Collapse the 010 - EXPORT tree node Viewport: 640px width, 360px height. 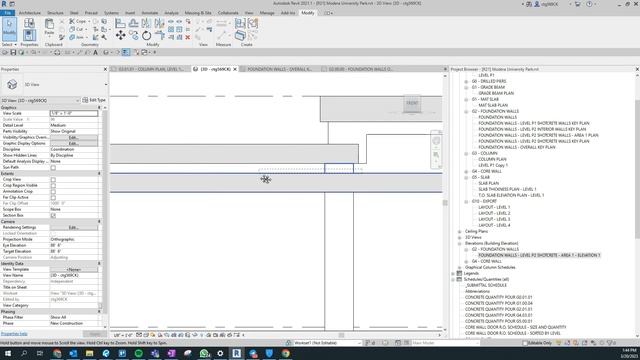coord(466,202)
